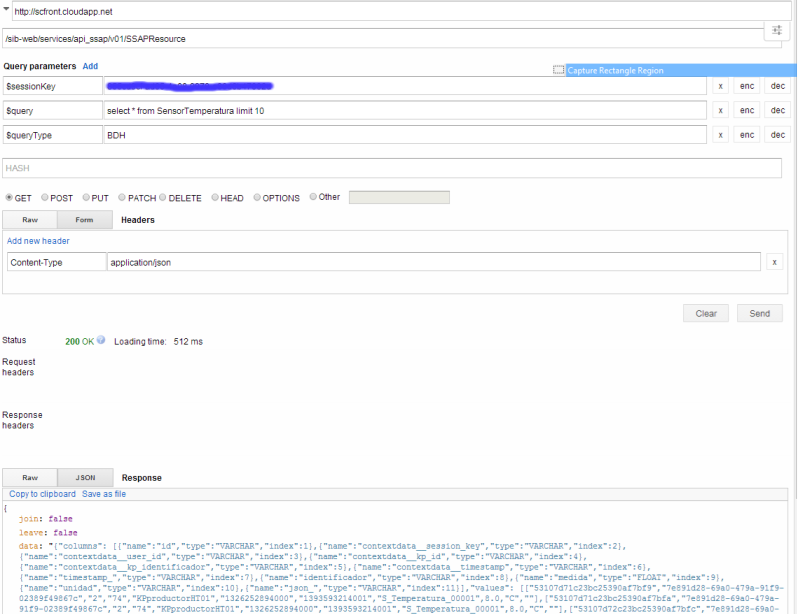This screenshot has height=615, width=798.
Task: Click the blue status info icon
Action: pyautogui.click(x=101, y=340)
